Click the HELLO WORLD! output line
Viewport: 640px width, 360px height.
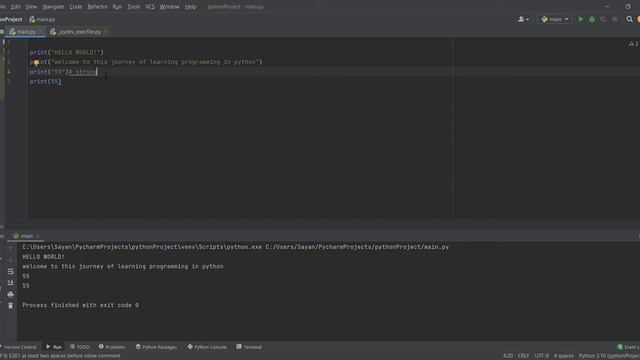pyautogui.click(x=43, y=257)
